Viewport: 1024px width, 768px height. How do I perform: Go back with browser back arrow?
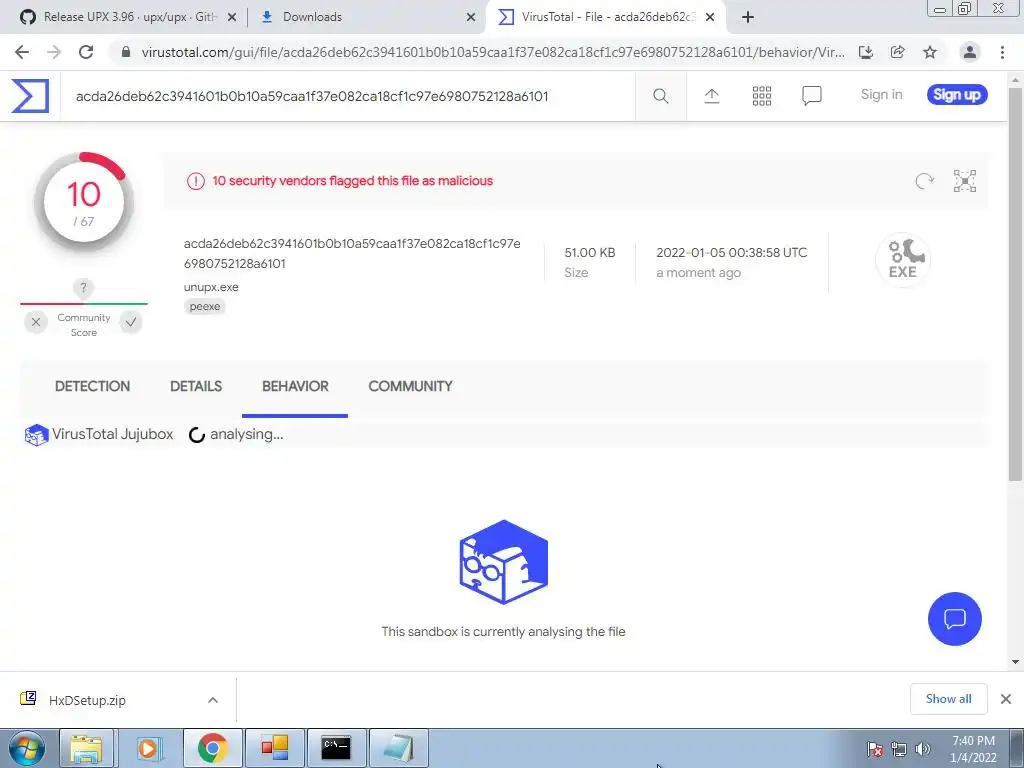[22, 52]
